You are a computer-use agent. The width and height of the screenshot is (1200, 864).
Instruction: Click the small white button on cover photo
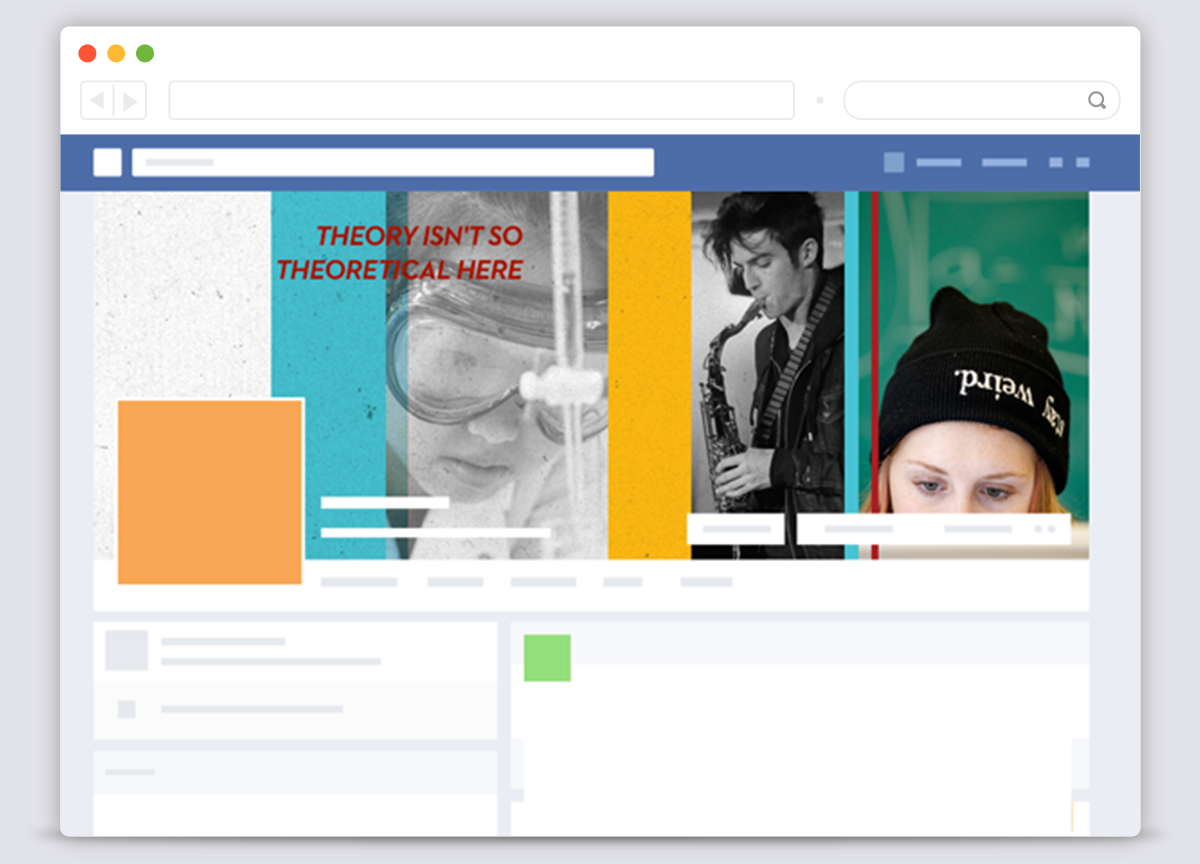click(x=735, y=529)
